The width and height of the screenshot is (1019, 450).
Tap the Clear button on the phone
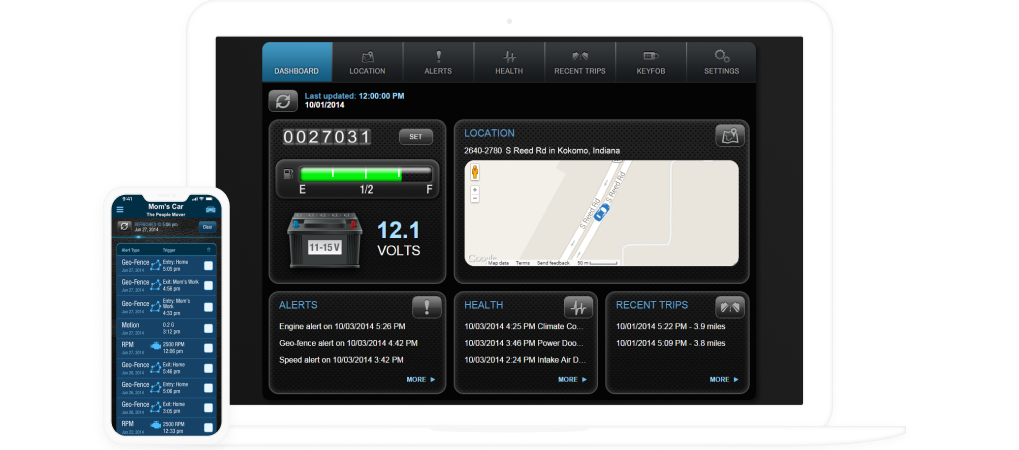(x=207, y=227)
